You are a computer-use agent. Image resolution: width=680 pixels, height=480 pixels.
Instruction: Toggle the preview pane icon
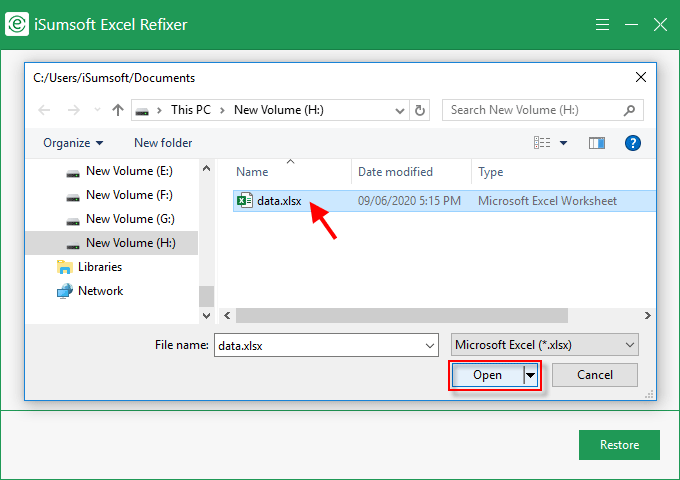(597, 143)
